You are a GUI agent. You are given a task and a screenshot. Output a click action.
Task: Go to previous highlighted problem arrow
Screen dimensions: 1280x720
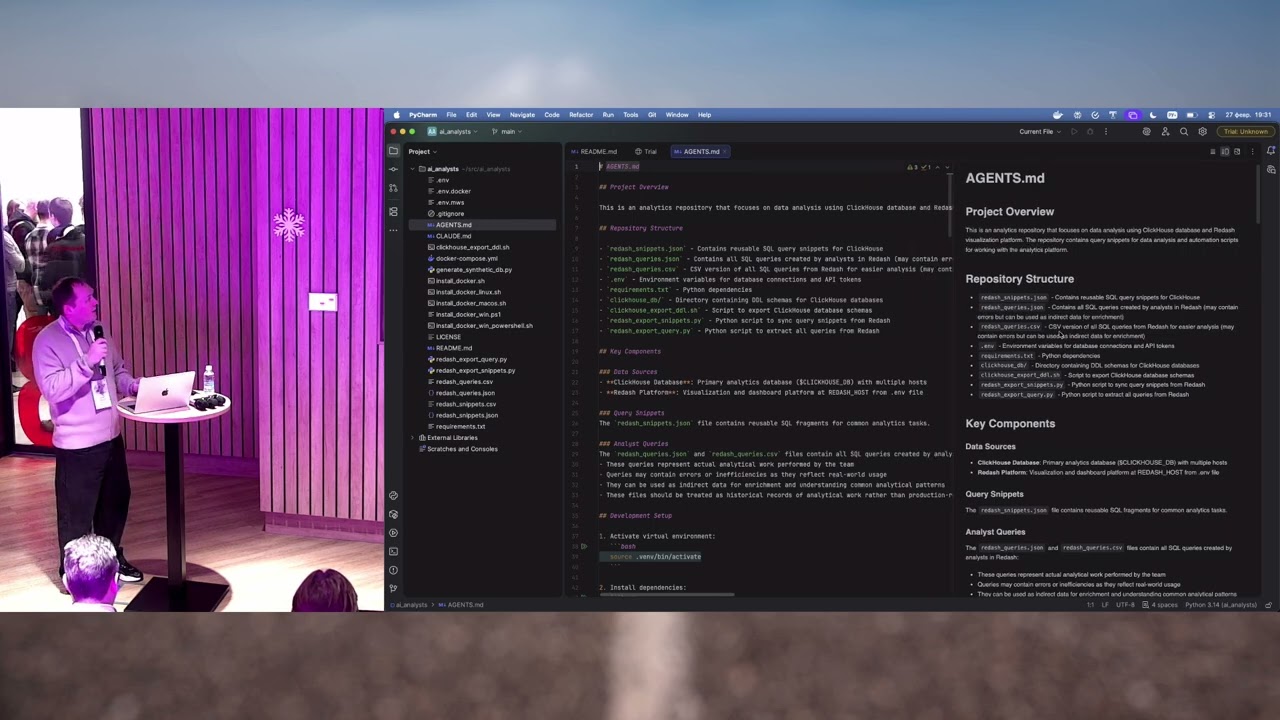click(937, 167)
